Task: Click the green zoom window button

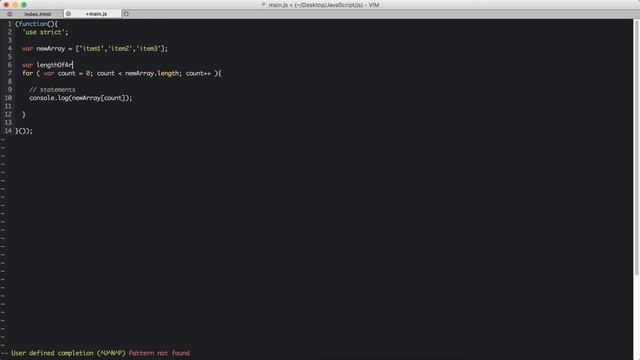Action: pos(24,5)
